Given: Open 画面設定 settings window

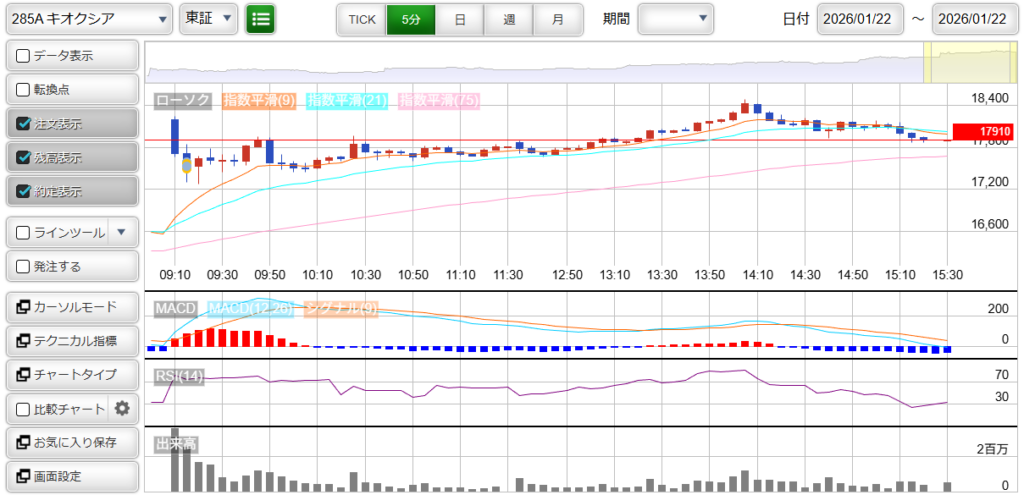Looking at the screenshot, I should click(x=71, y=476).
